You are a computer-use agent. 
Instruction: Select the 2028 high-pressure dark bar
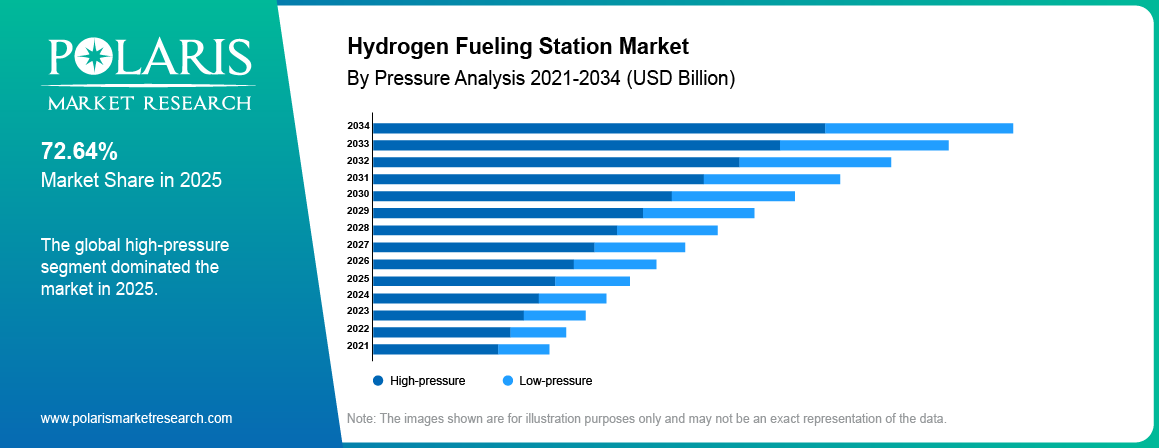tap(495, 230)
